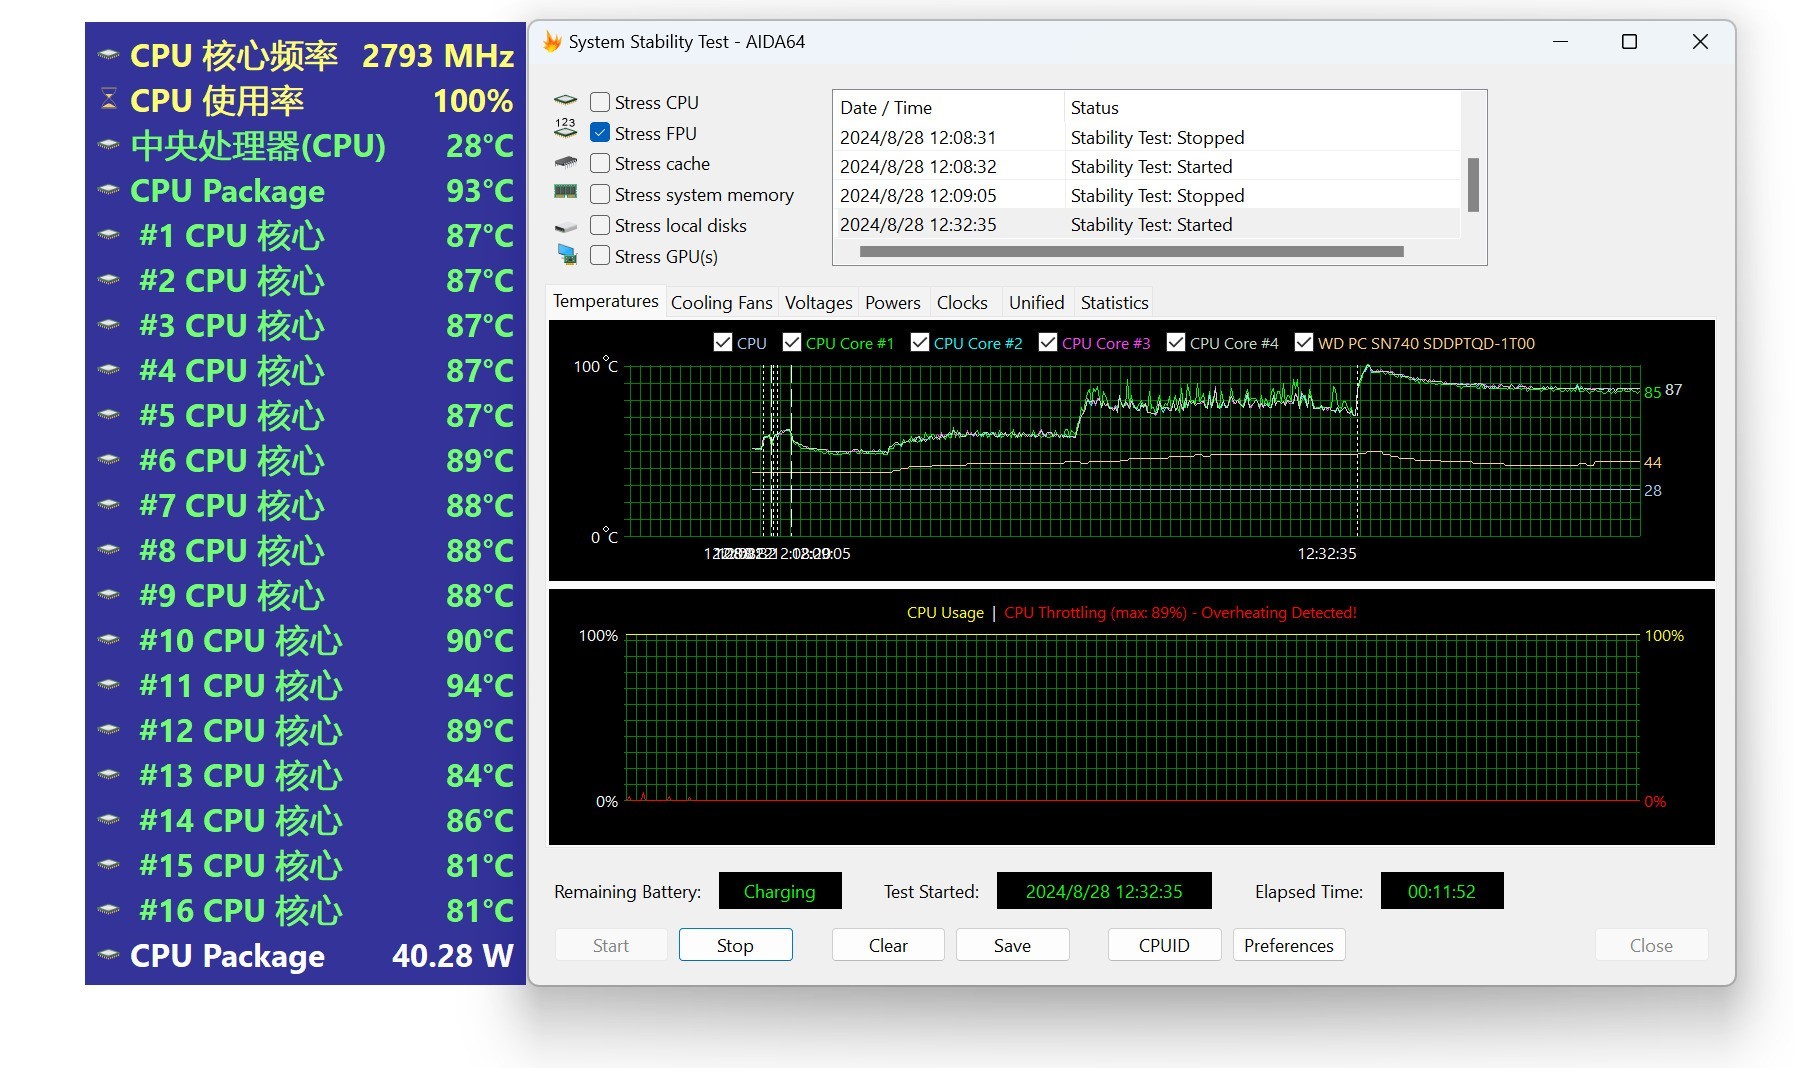
Task: Enable the Stress local disks checkbox
Action: tap(600, 225)
